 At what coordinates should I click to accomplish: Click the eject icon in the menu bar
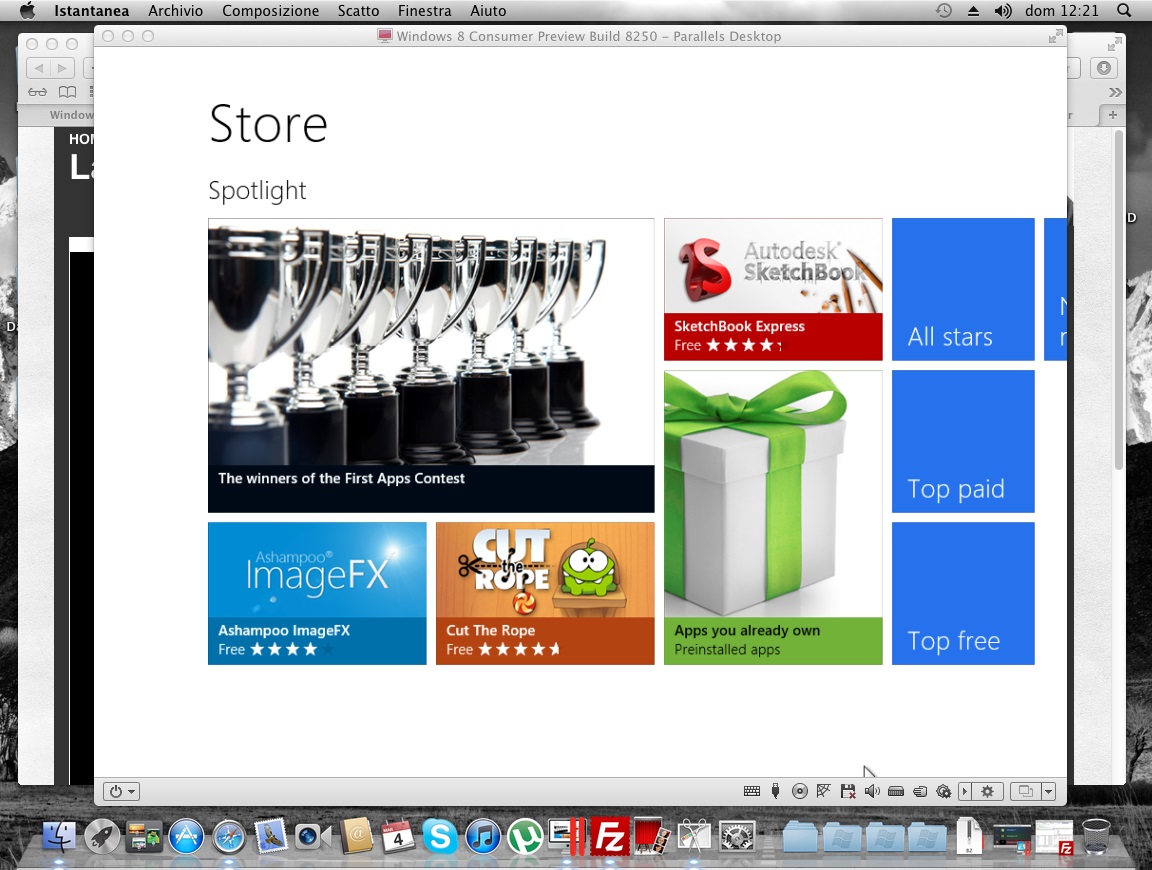point(973,11)
